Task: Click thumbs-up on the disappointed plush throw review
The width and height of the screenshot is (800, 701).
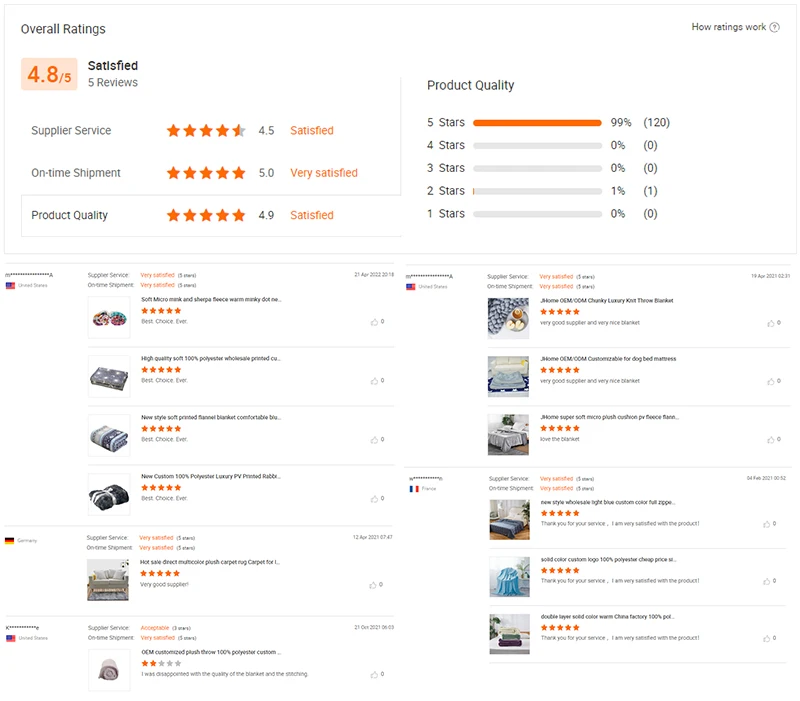Action: point(375,674)
